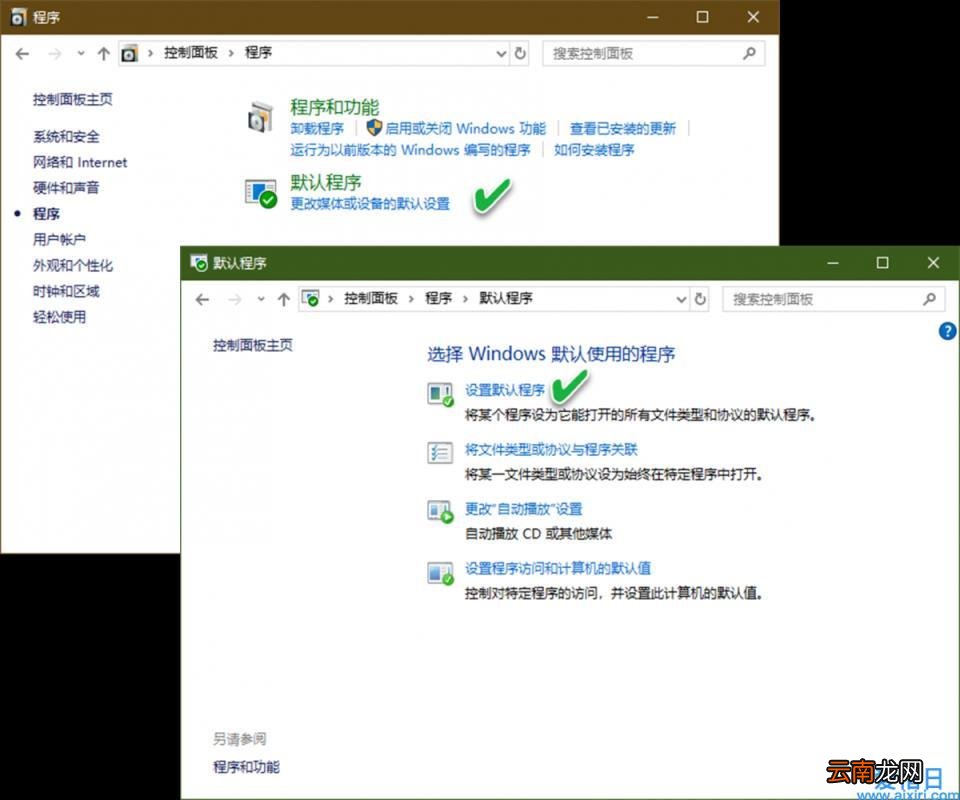Click search magnifier in 程序 window
Viewport: 960px width, 800px height.
point(749,53)
